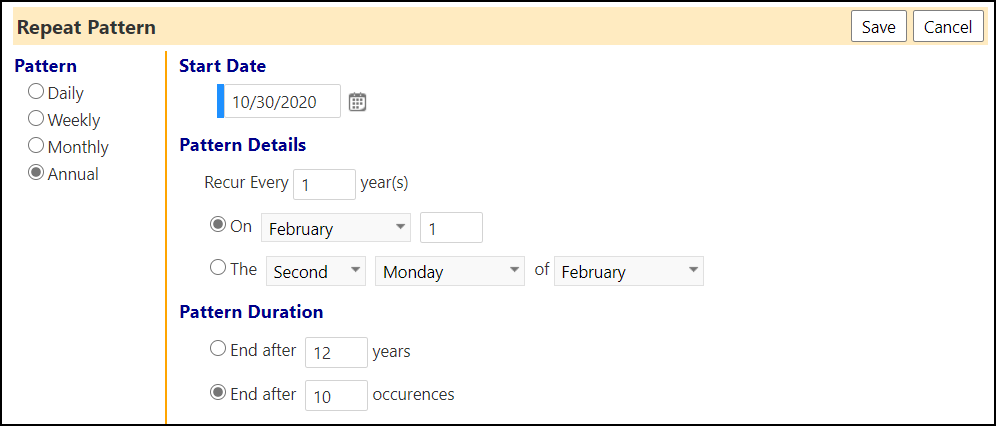Select 'End after occurences' radio button
This screenshot has width=996, height=426.
[x=218, y=393]
